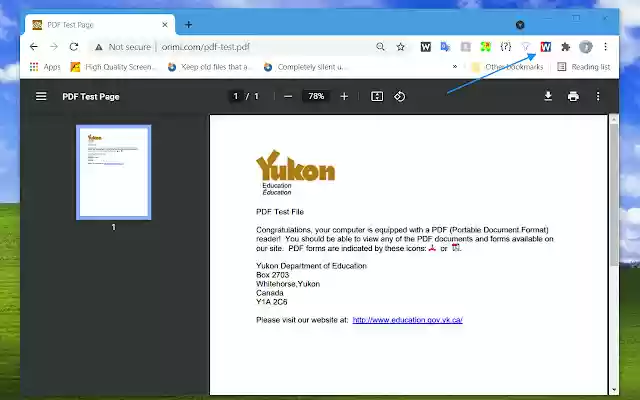Open the Reading list
Viewport: 640px width, 400px height.
584,67
